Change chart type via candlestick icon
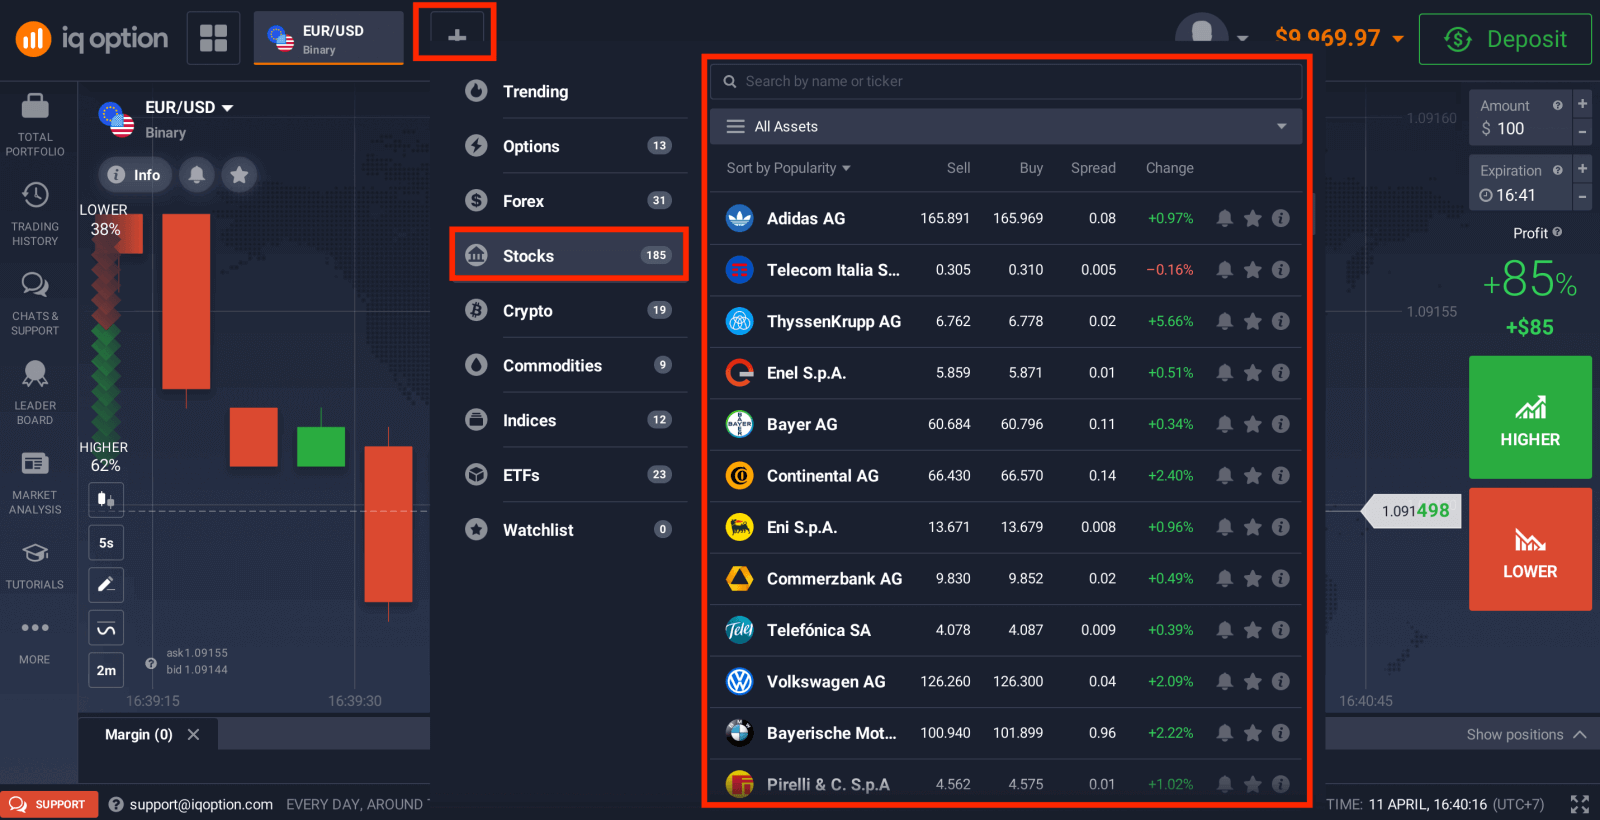The width and height of the screenshot is (1600, 820). coord(106,498)
